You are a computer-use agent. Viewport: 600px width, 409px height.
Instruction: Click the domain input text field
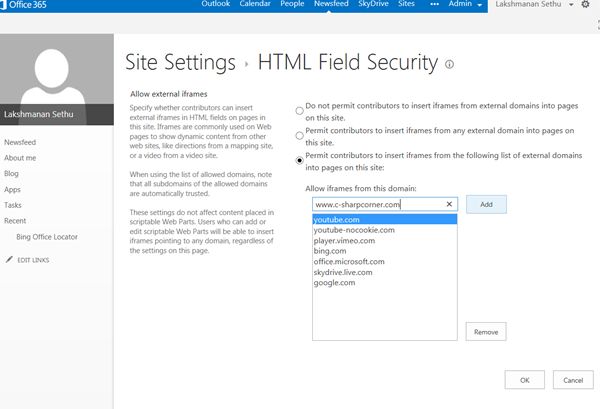click(376, 204)
